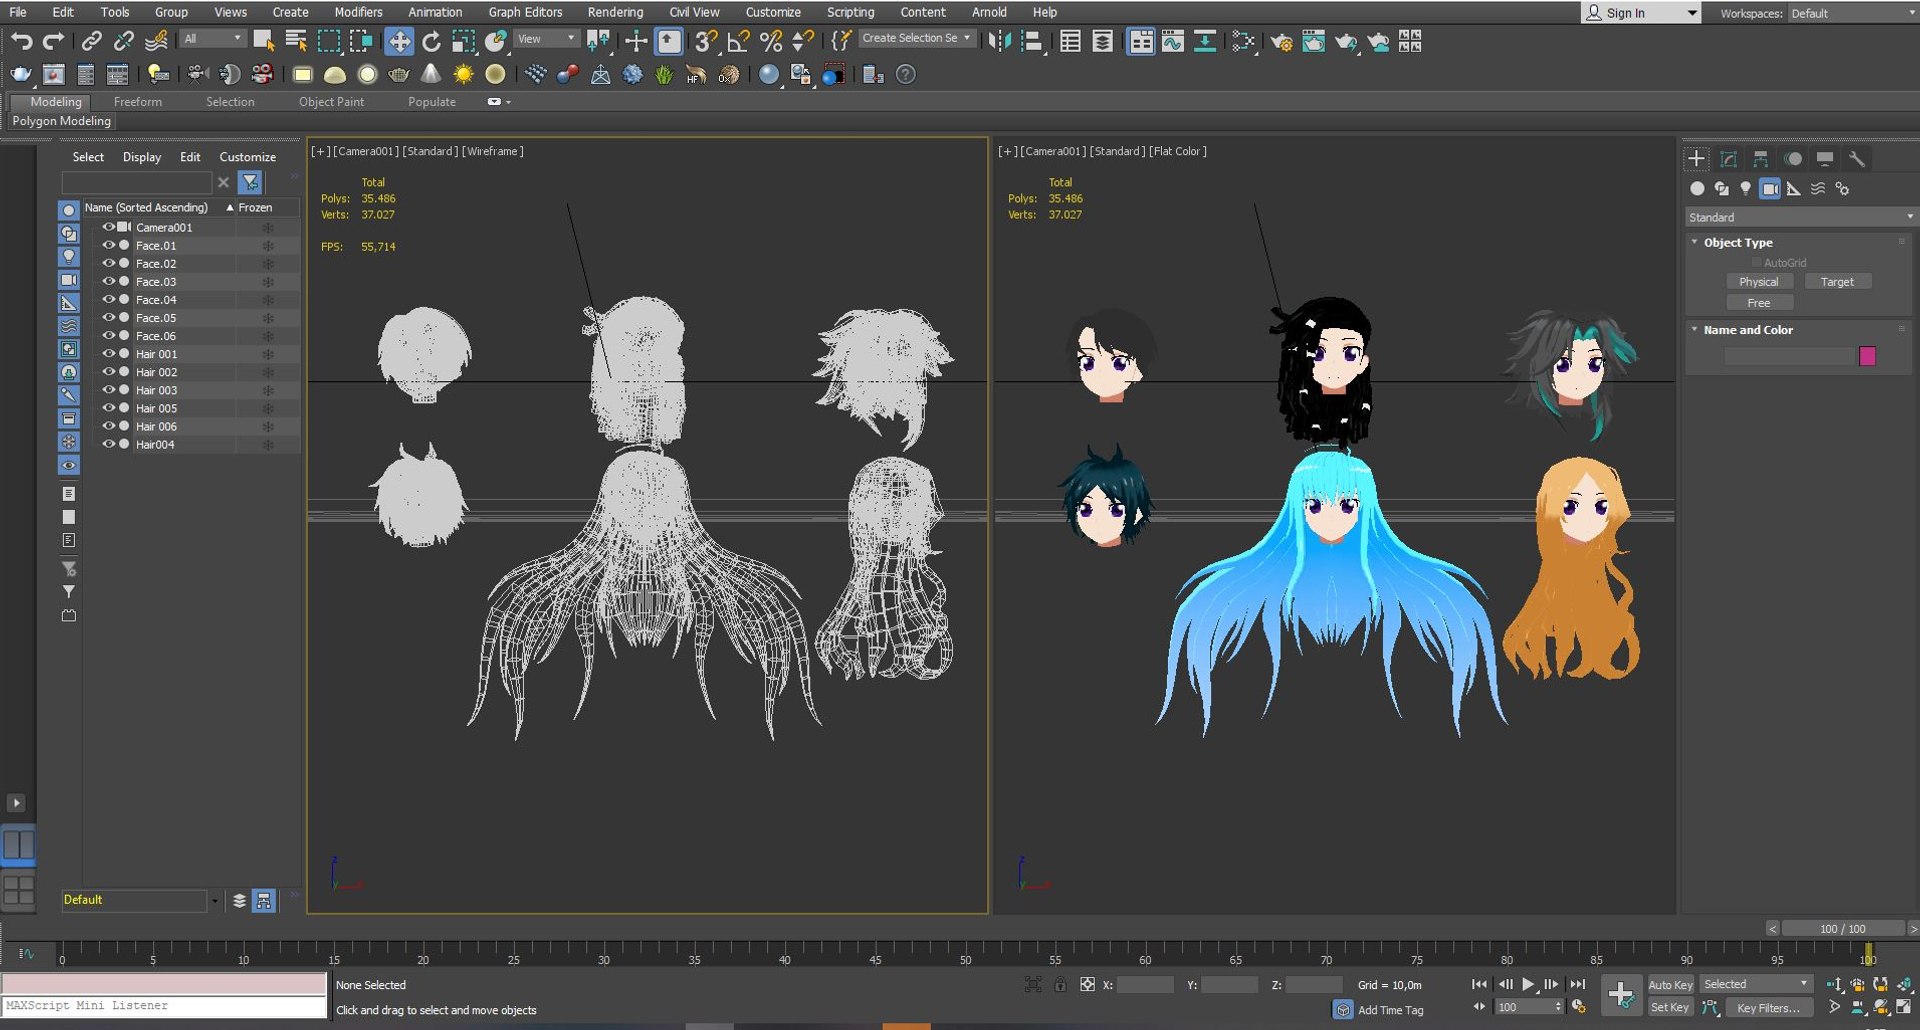Open scene explorer Display menu
Viewport: 1920px width, 1030px height.
(141, 157)
